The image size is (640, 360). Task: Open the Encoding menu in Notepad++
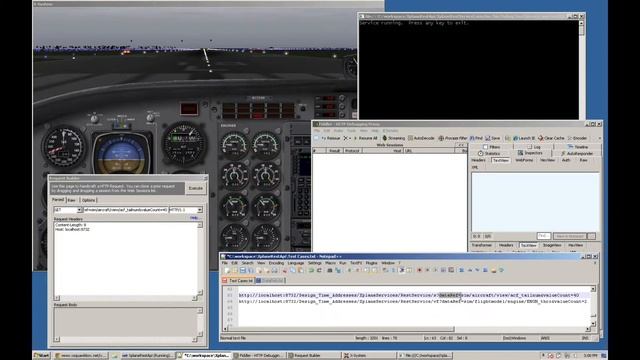(x=276, y=263)
